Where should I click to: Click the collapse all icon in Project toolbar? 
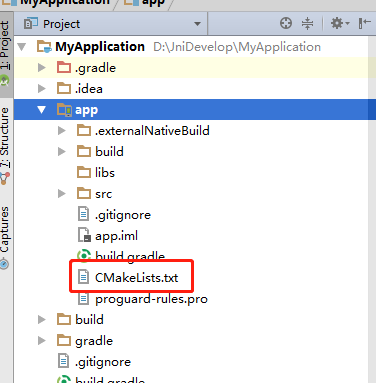pyautogui.click(x=307, y=23)
